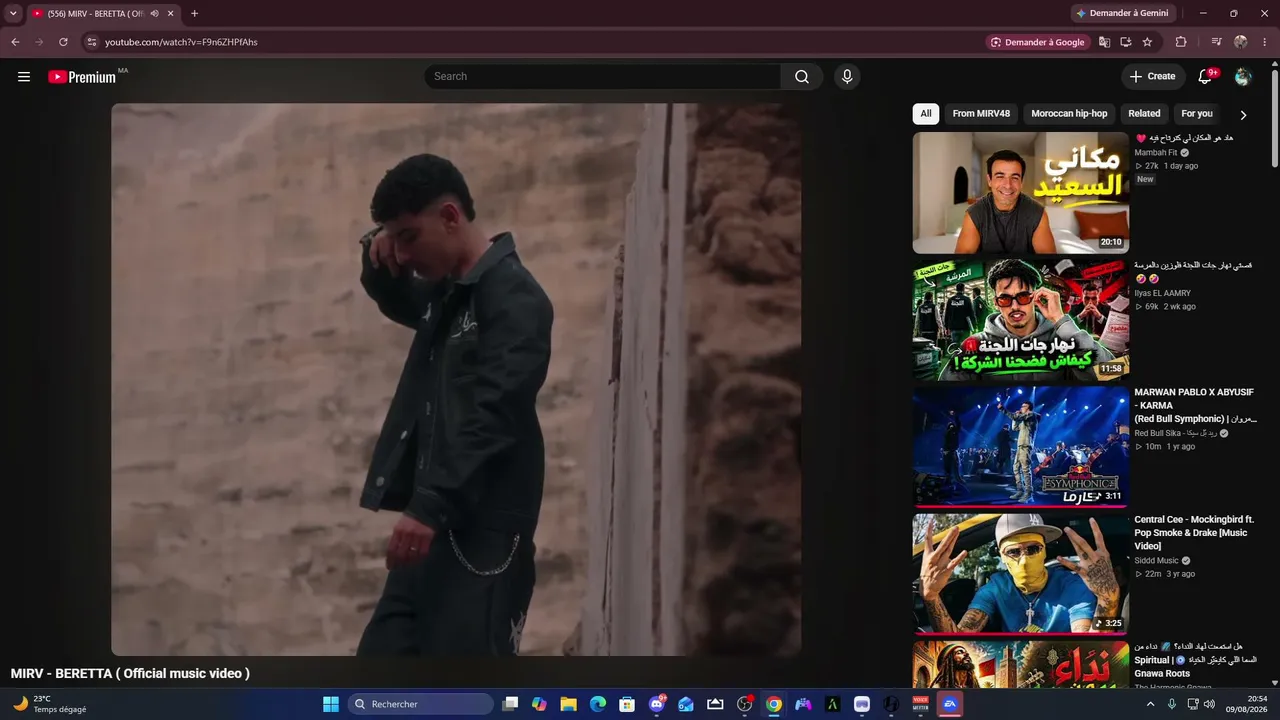The image size is (1280, 720).
Task: Select the From MIRV48 chip
Action: [981, 114]
